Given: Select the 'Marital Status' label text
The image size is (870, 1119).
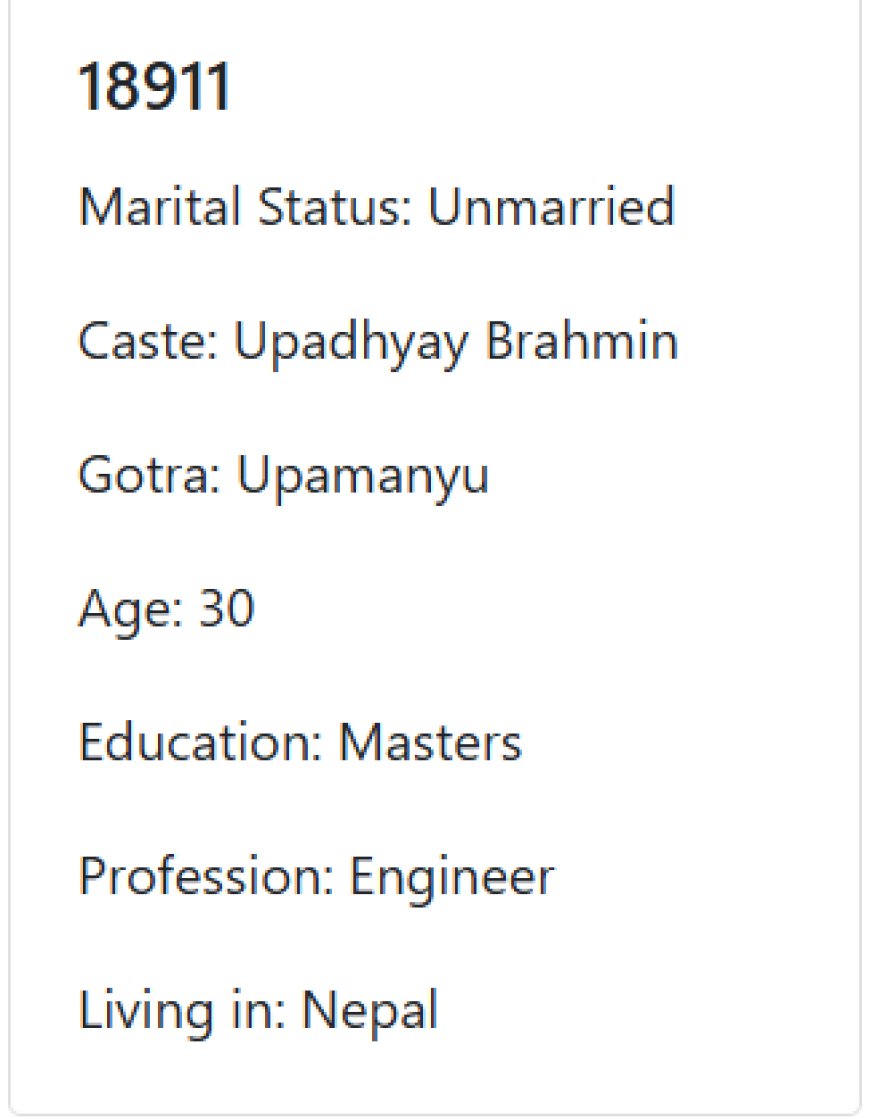Looking at the screenshot, I should click(246, 206).
